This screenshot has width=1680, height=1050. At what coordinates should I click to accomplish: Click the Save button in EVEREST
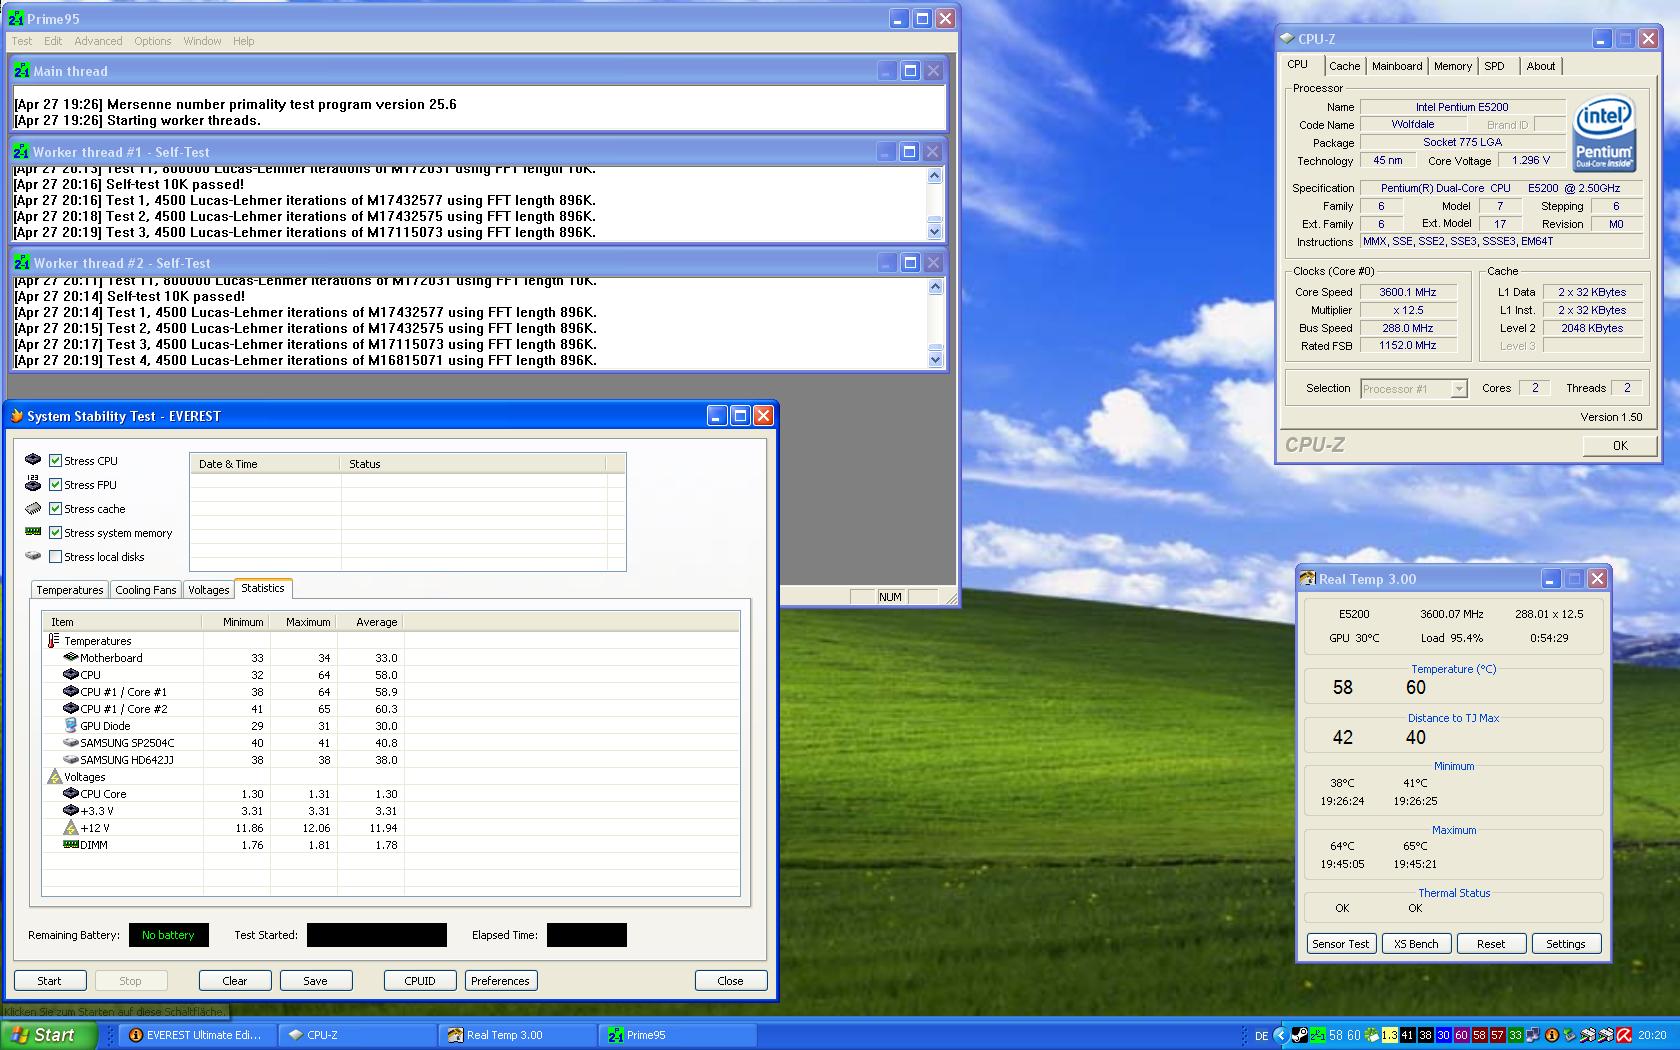(316, 981)
